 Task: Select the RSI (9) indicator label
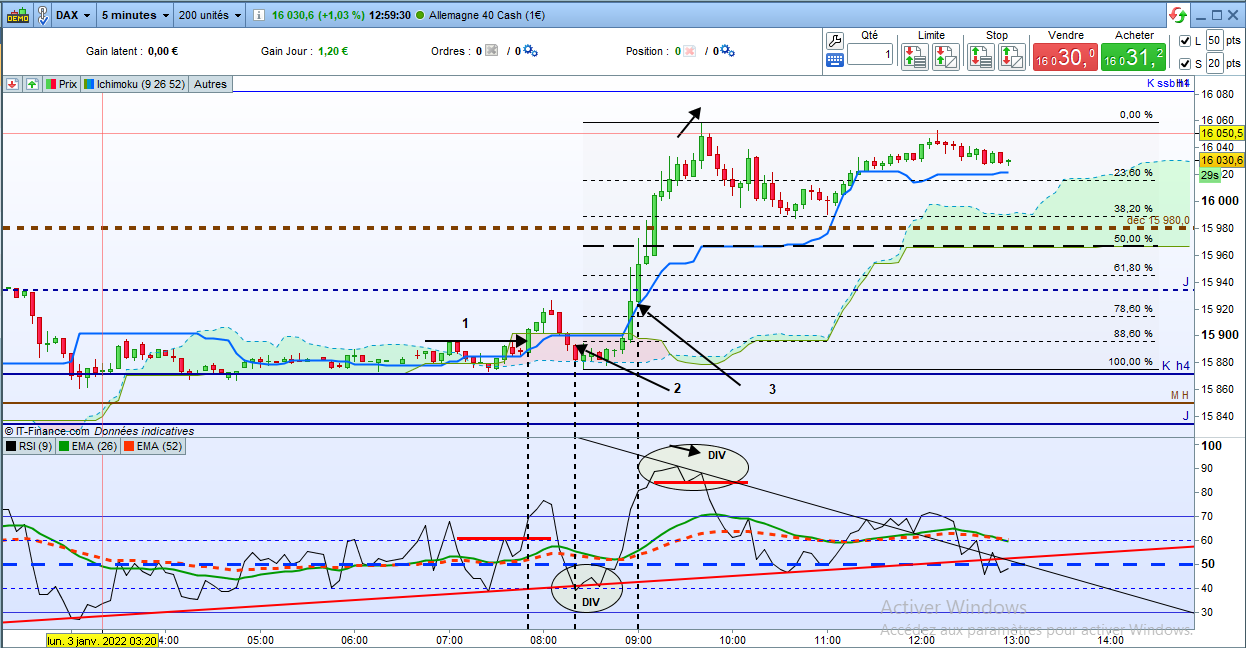pos(28,446)
